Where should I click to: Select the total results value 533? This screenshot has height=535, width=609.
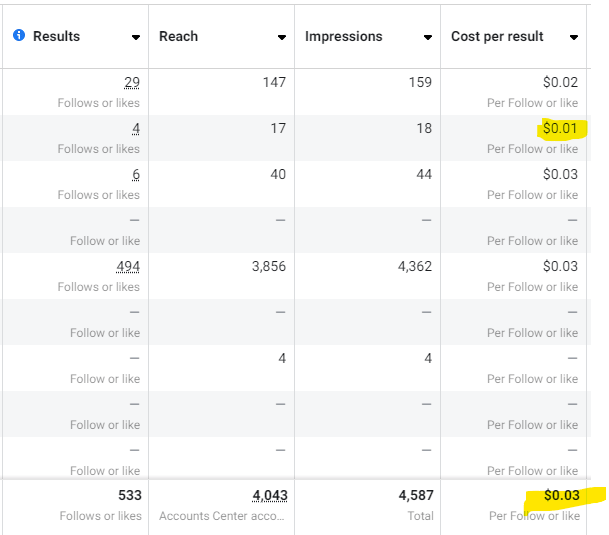tap(129, 495)
